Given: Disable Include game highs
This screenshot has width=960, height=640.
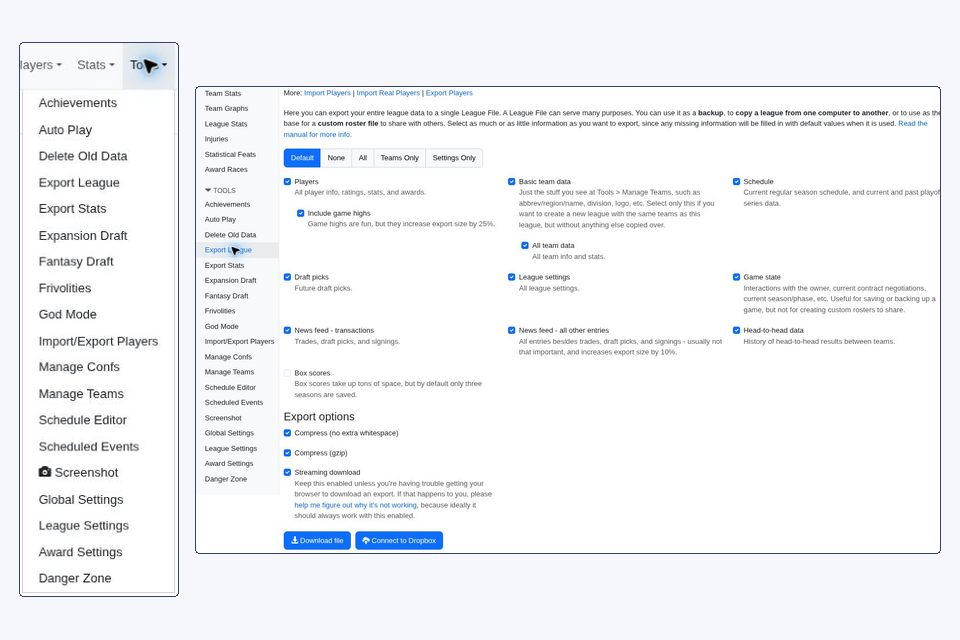Looking at the screenshot, I should point(301,213).
